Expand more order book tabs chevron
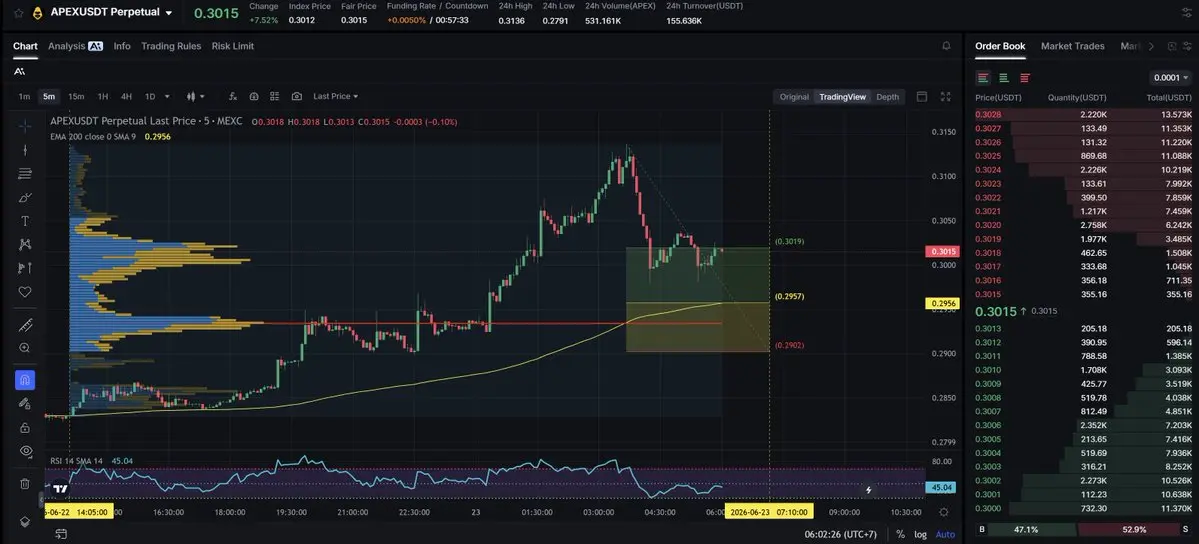Screen dimensions: 1199x544 pos(1152,46)
